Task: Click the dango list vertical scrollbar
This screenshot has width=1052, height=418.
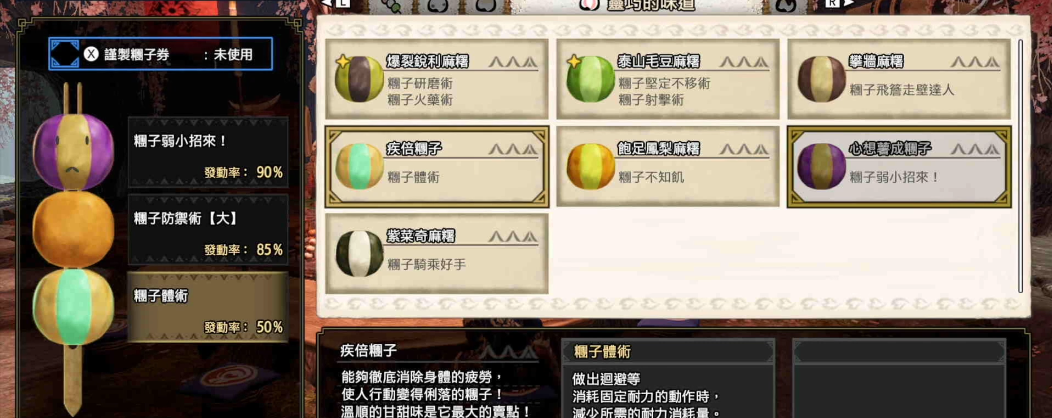Action: point(1020,166)
